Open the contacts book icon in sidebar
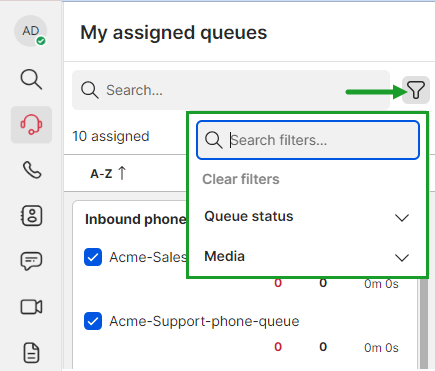Screen dimensions: 435x371 click(x=32, y=216)
